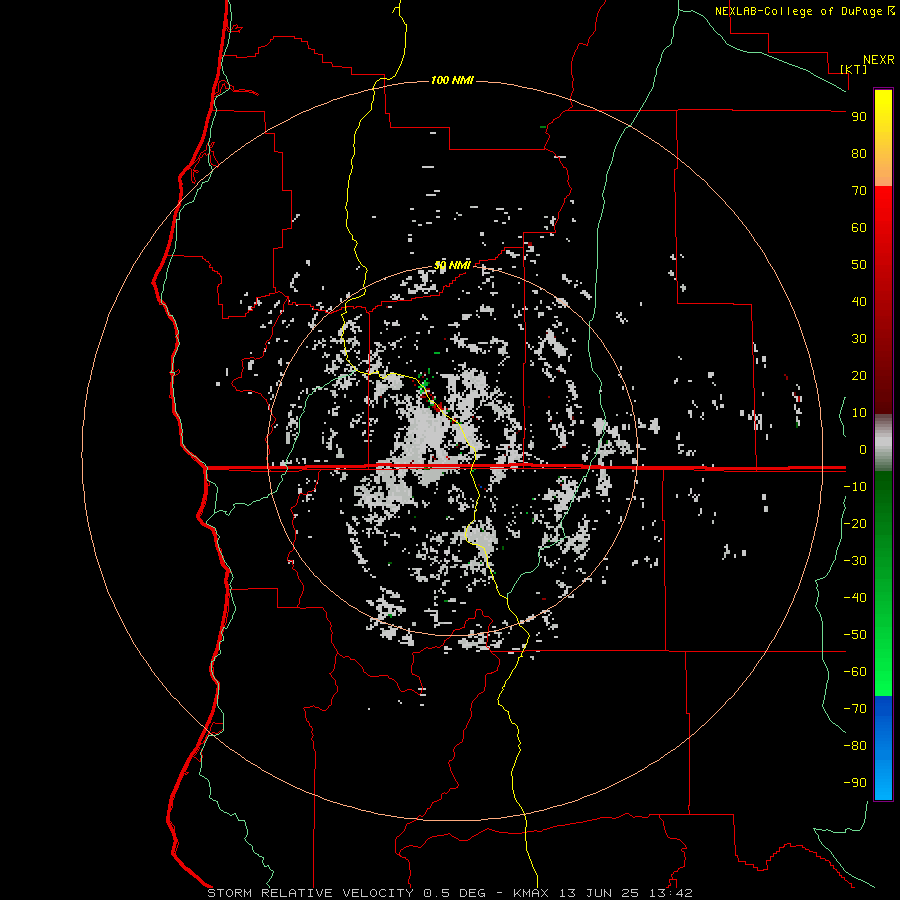The image size is (900, 900).
Task: Click the -90 value on velocity scale
Action: click(x=855, y=783)
